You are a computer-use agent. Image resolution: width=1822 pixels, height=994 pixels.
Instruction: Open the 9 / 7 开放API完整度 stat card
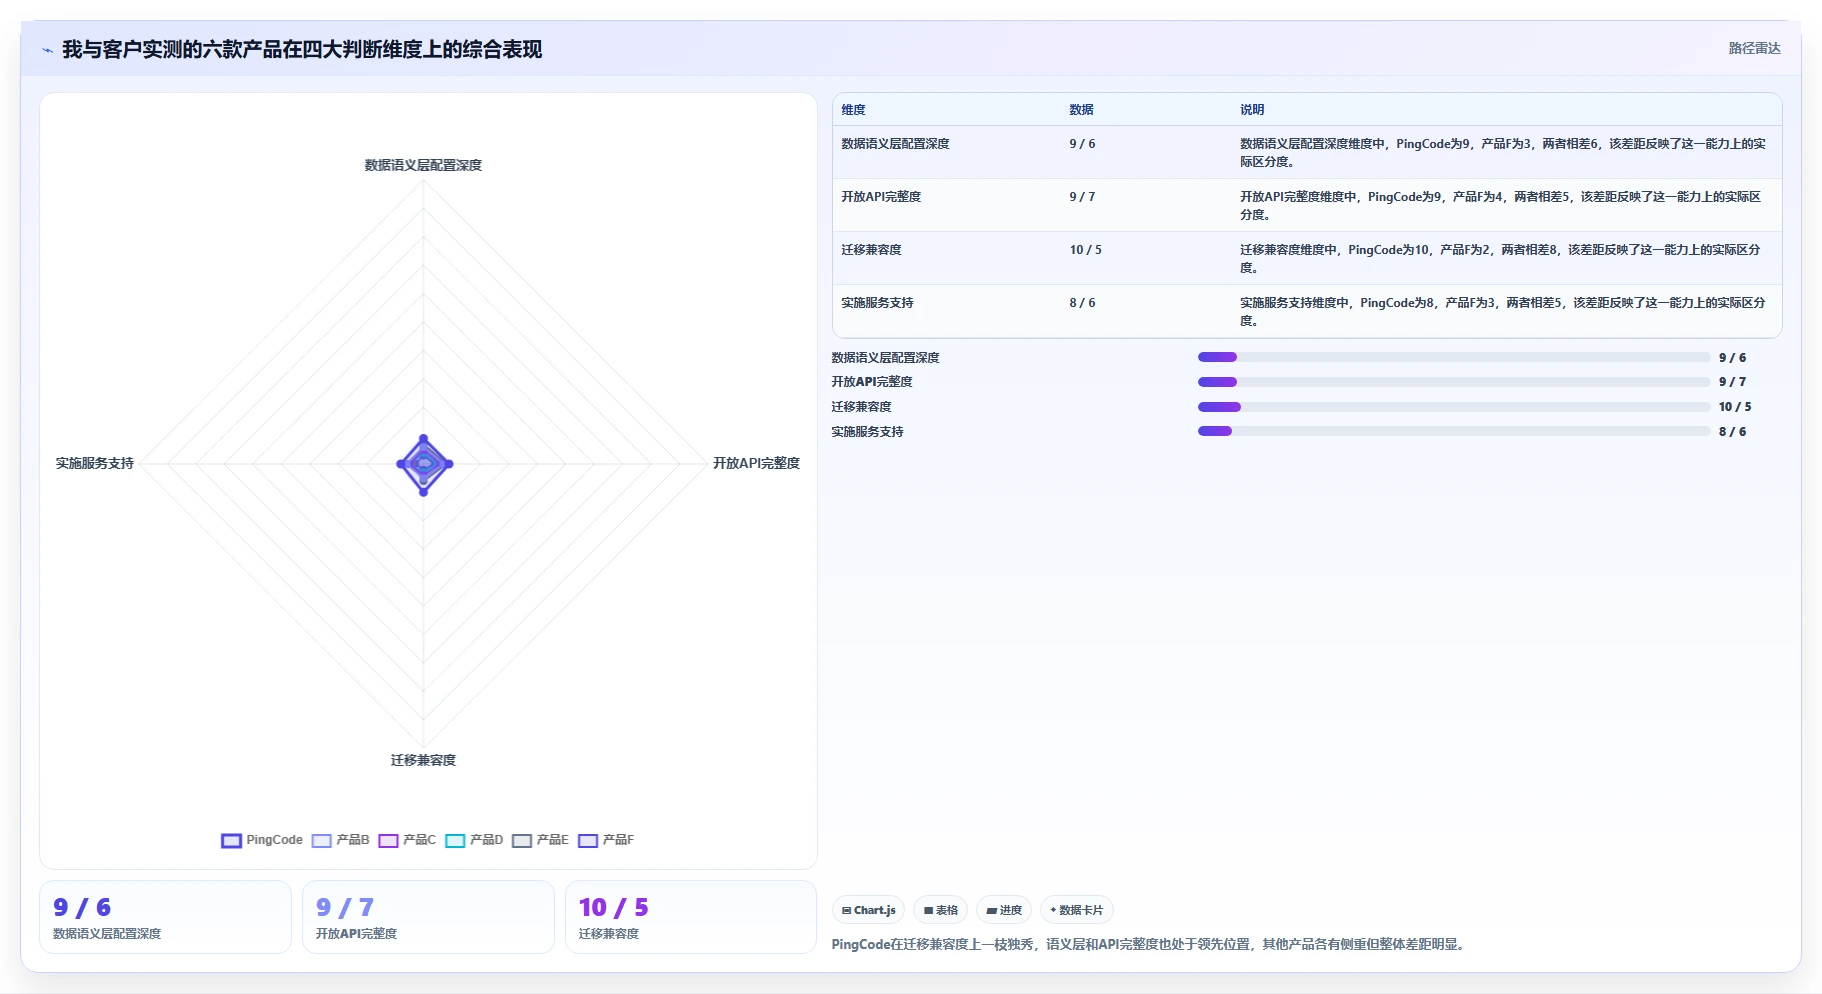[x=428, y=917]
